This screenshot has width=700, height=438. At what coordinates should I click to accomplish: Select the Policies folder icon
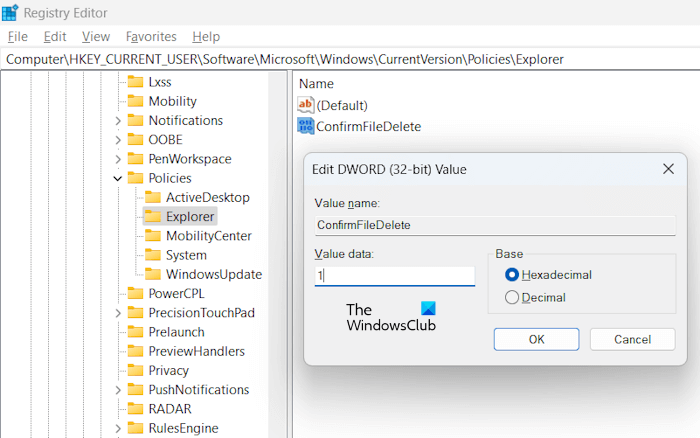[136, 178]
